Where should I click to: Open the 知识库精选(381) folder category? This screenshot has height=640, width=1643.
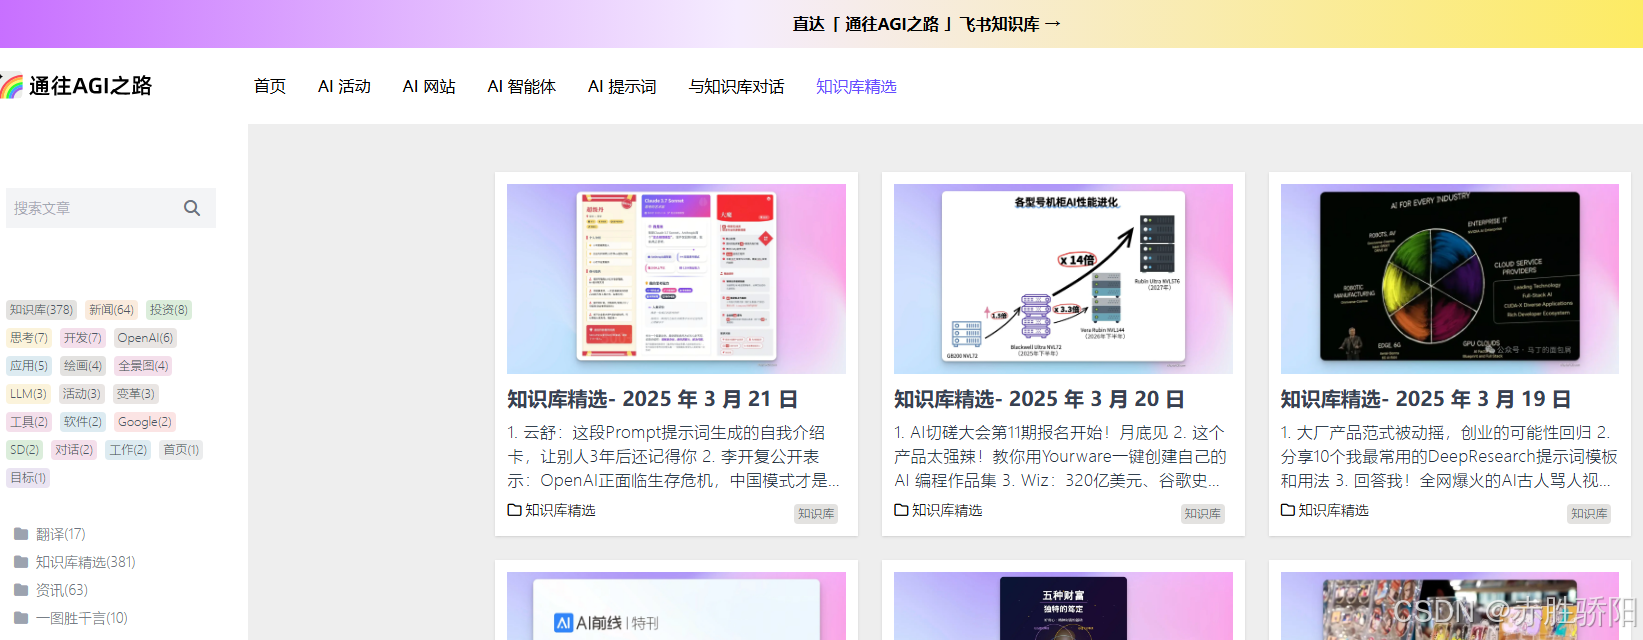(x=75, y=562)
